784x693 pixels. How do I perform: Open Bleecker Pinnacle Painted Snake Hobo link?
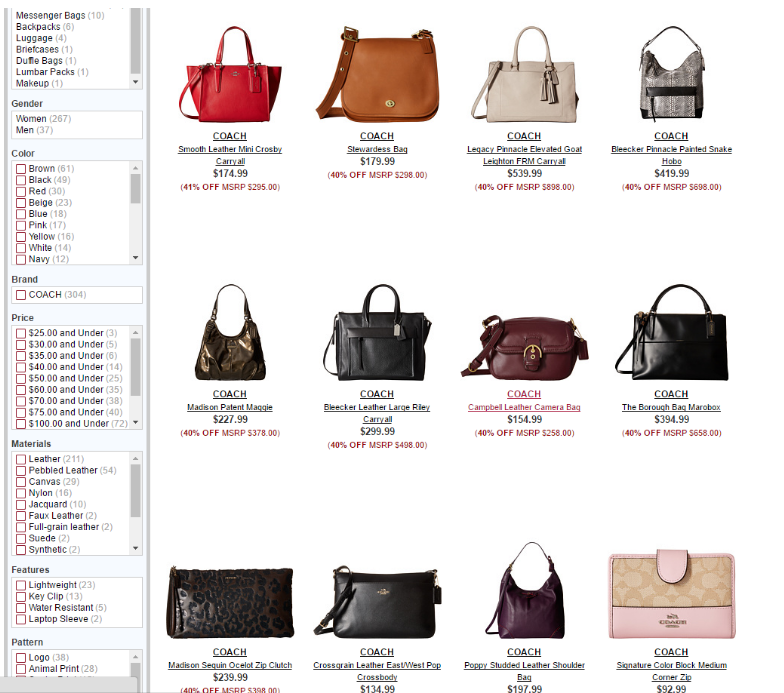click(672, 155)
